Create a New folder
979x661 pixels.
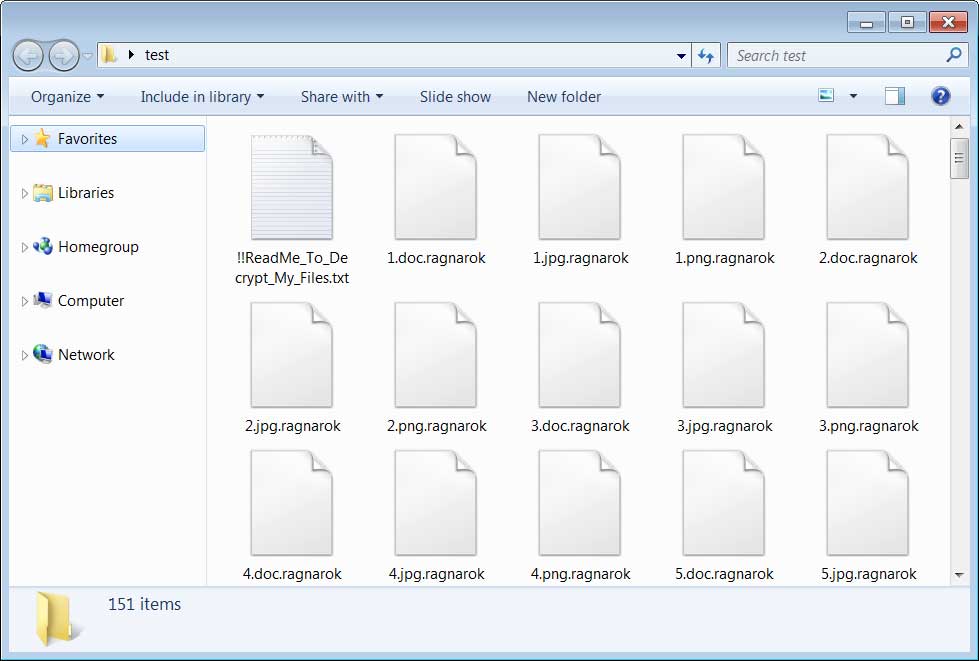coord(563,96)
